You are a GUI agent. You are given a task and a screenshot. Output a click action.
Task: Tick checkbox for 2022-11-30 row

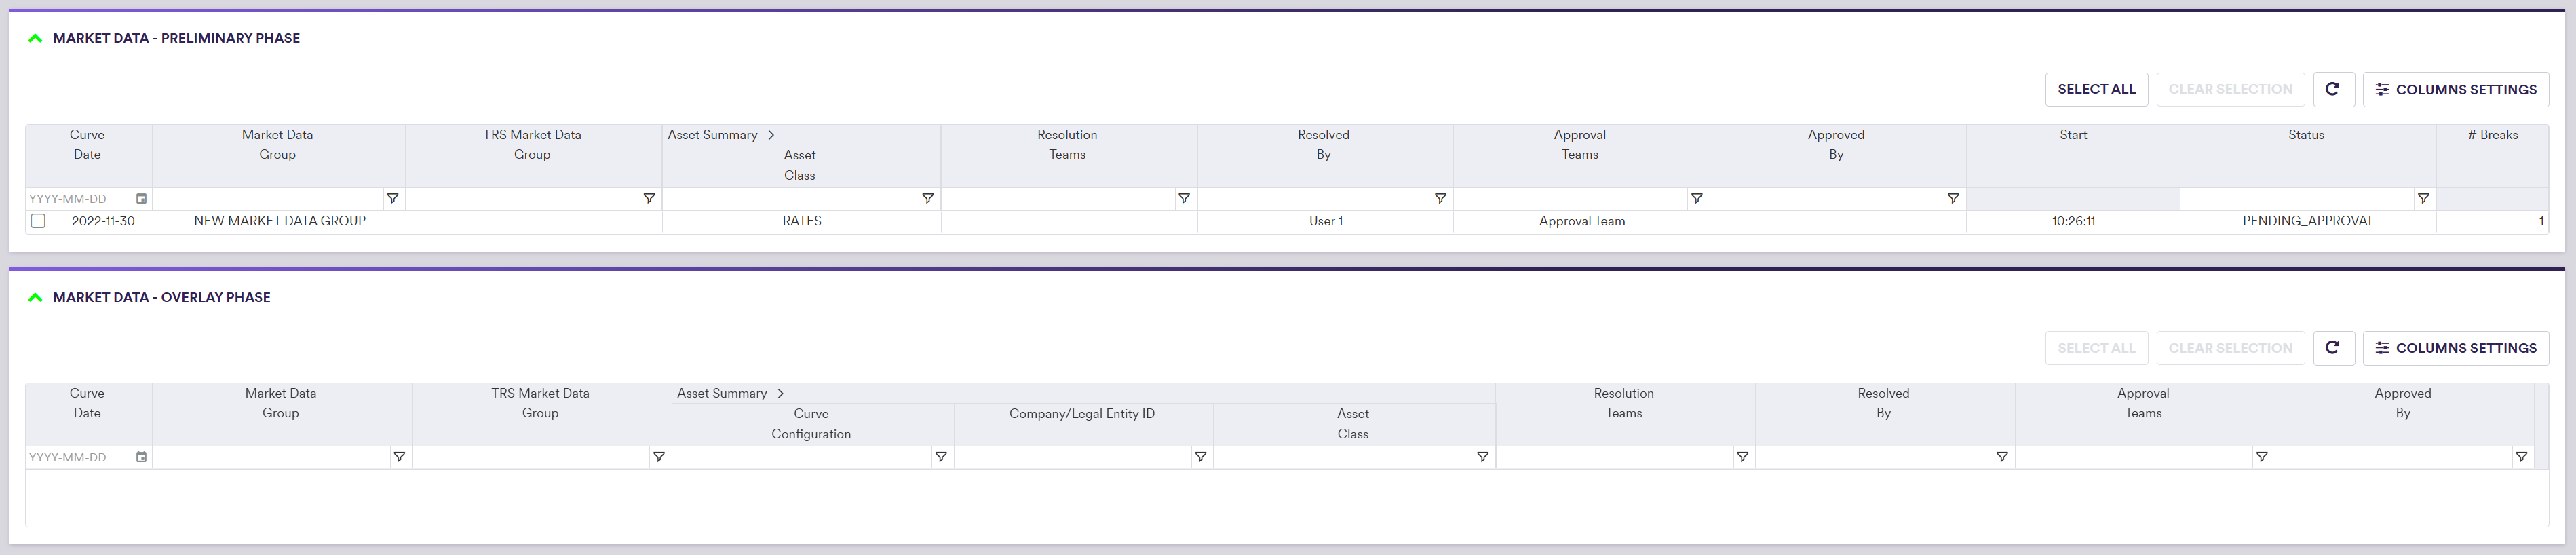click(x=38, y=221)
